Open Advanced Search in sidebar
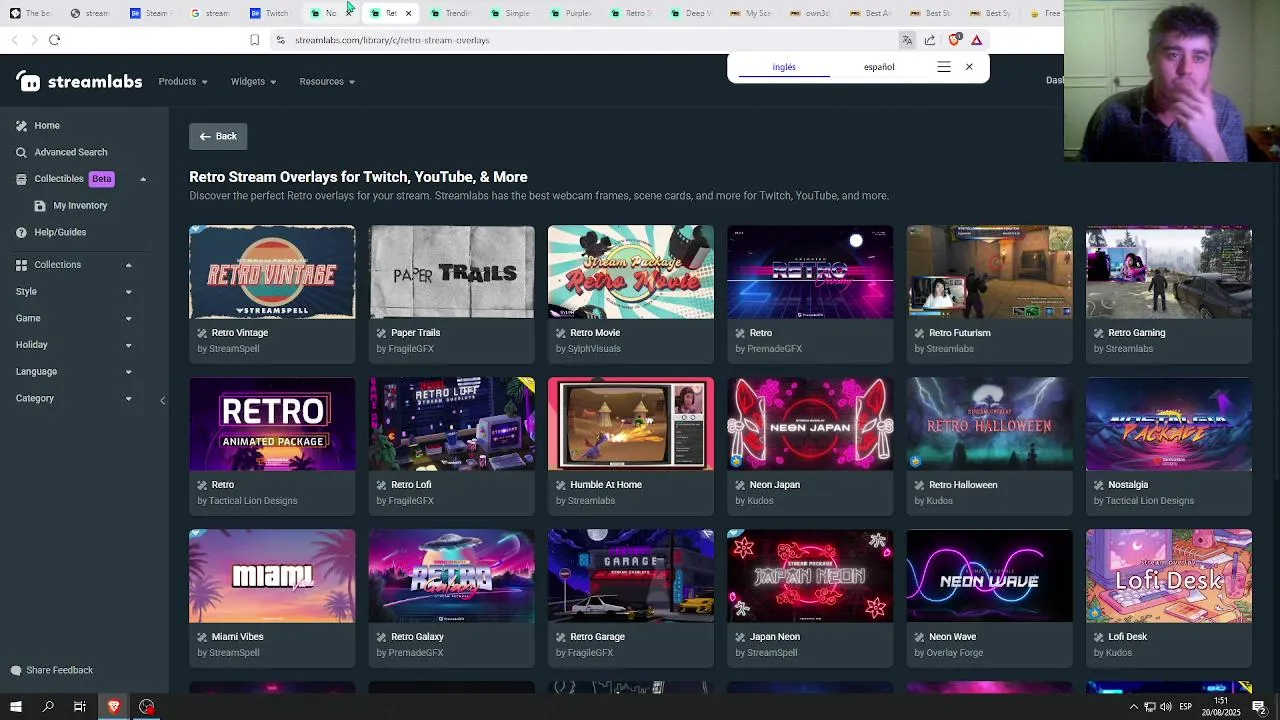Screen dimensions: 1280x720 pyautogui.click(x=70, y=152)
